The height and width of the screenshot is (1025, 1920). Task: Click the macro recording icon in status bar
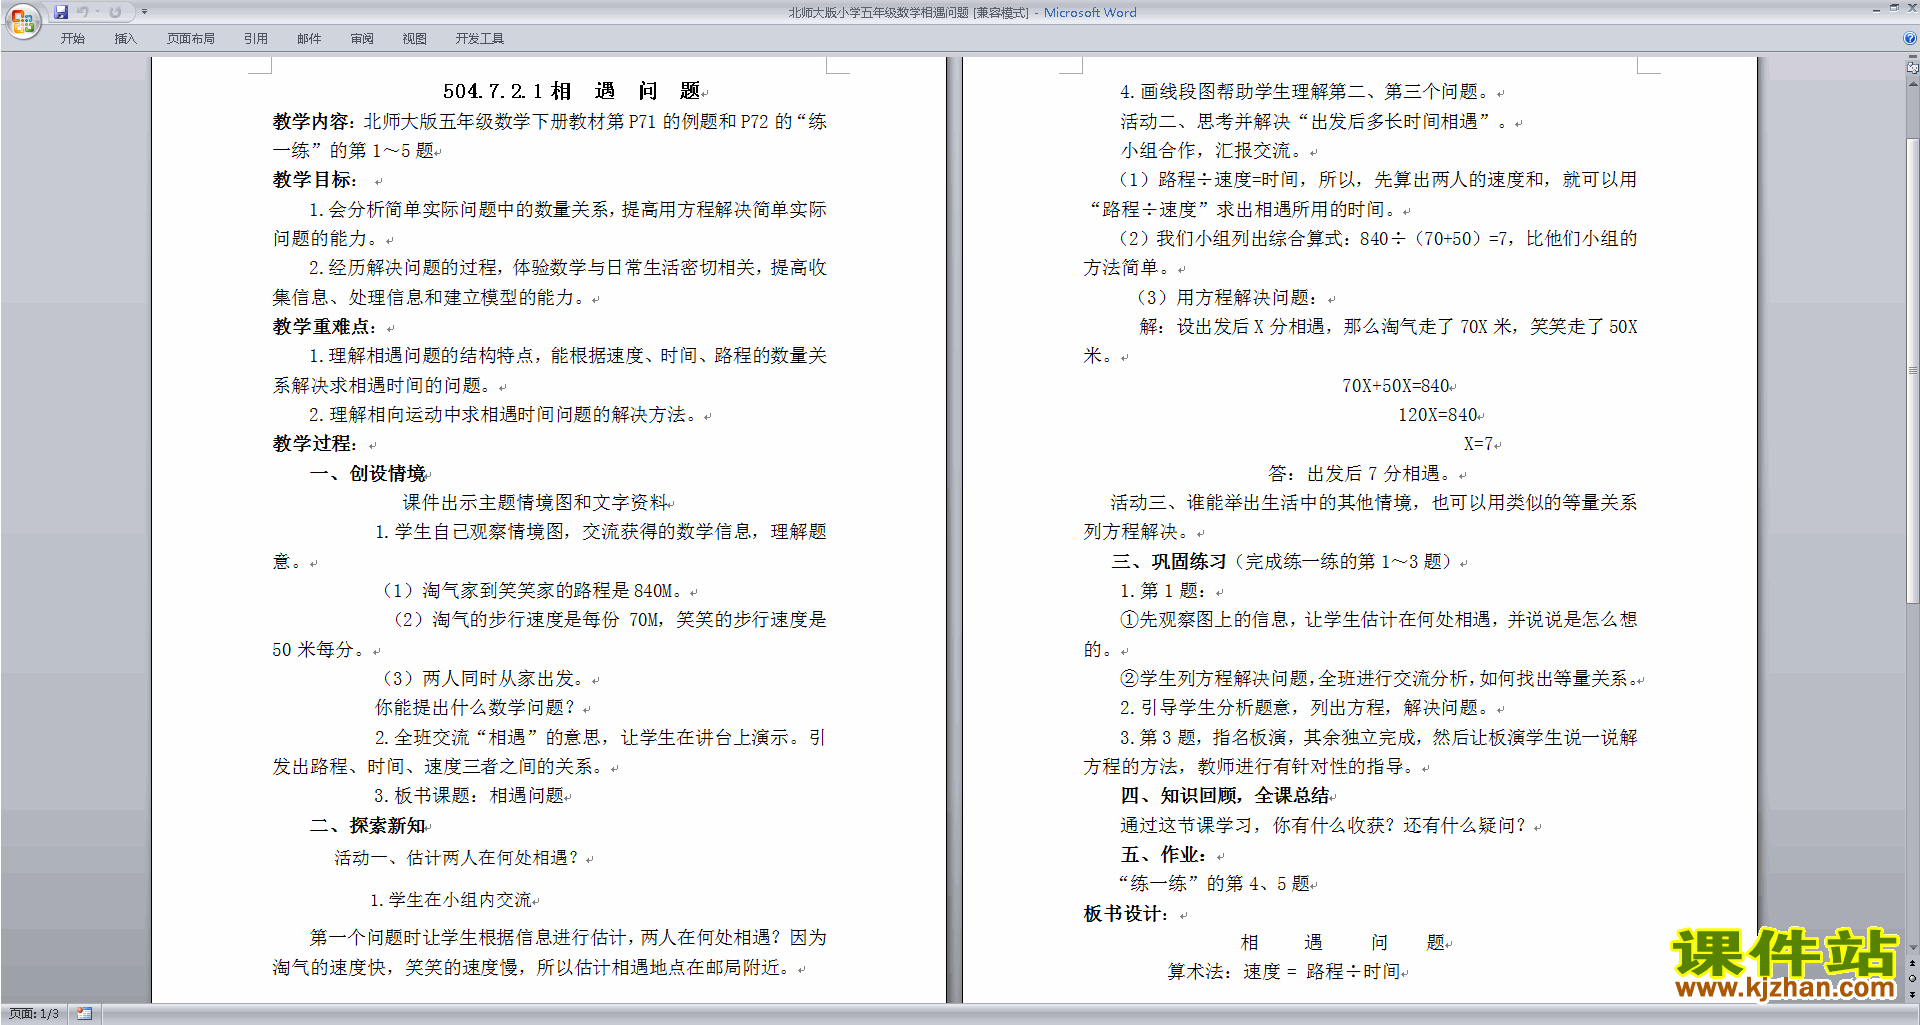[x=85, y=1014]
